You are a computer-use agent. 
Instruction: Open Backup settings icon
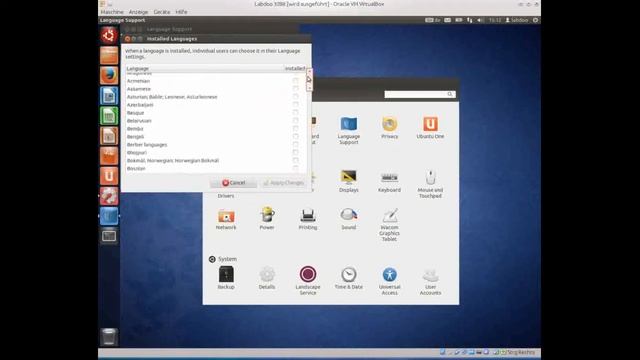(x=226, y=278)
